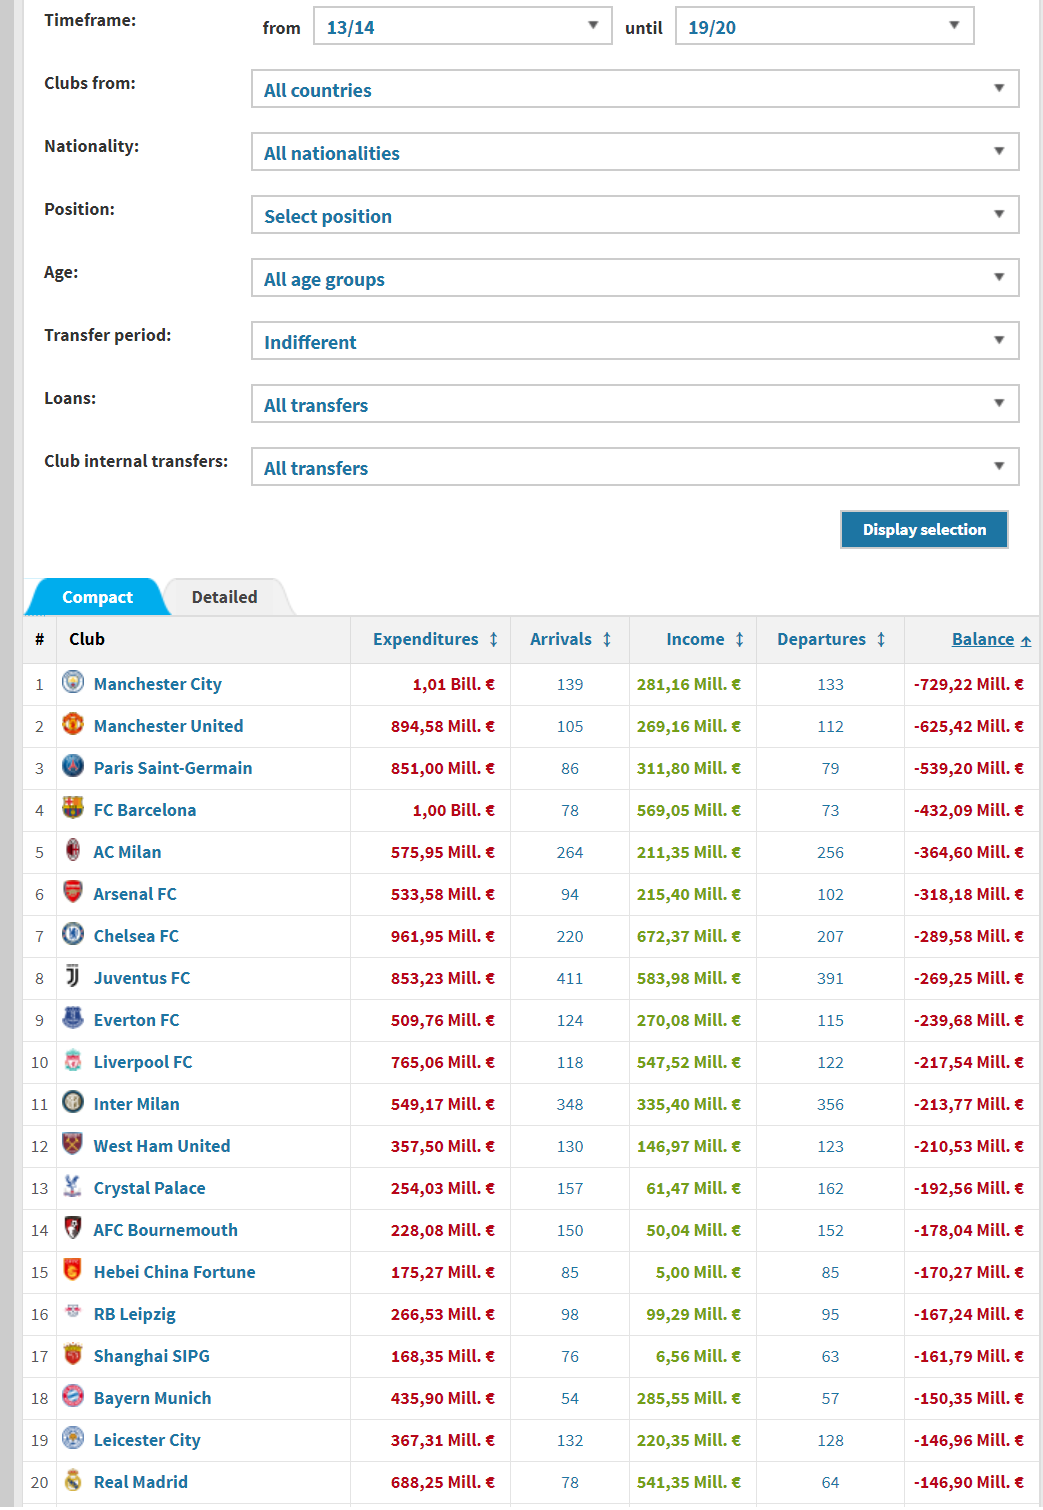This screenshot has width=1043, height=1510.
Task: Click Chelsea's 220 arrivals count
Action: click(570, 937)
